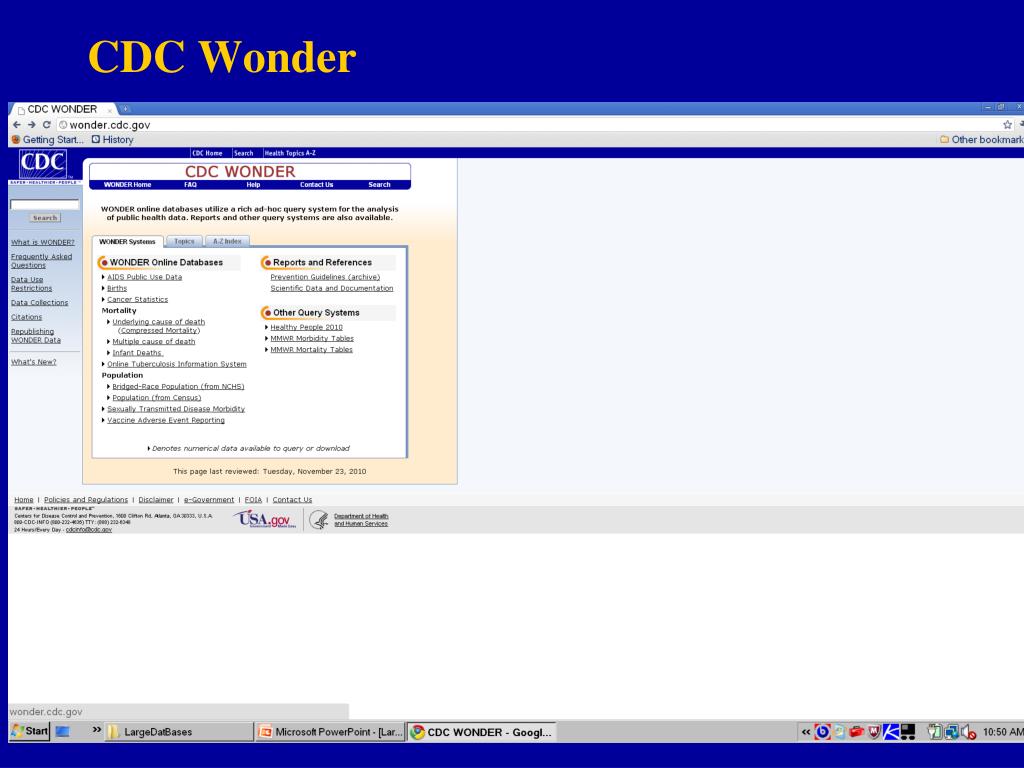This screenshot has height=768, width=1024.
Task: Open Multiple cause of death link
Action: (x=153, y=342)
